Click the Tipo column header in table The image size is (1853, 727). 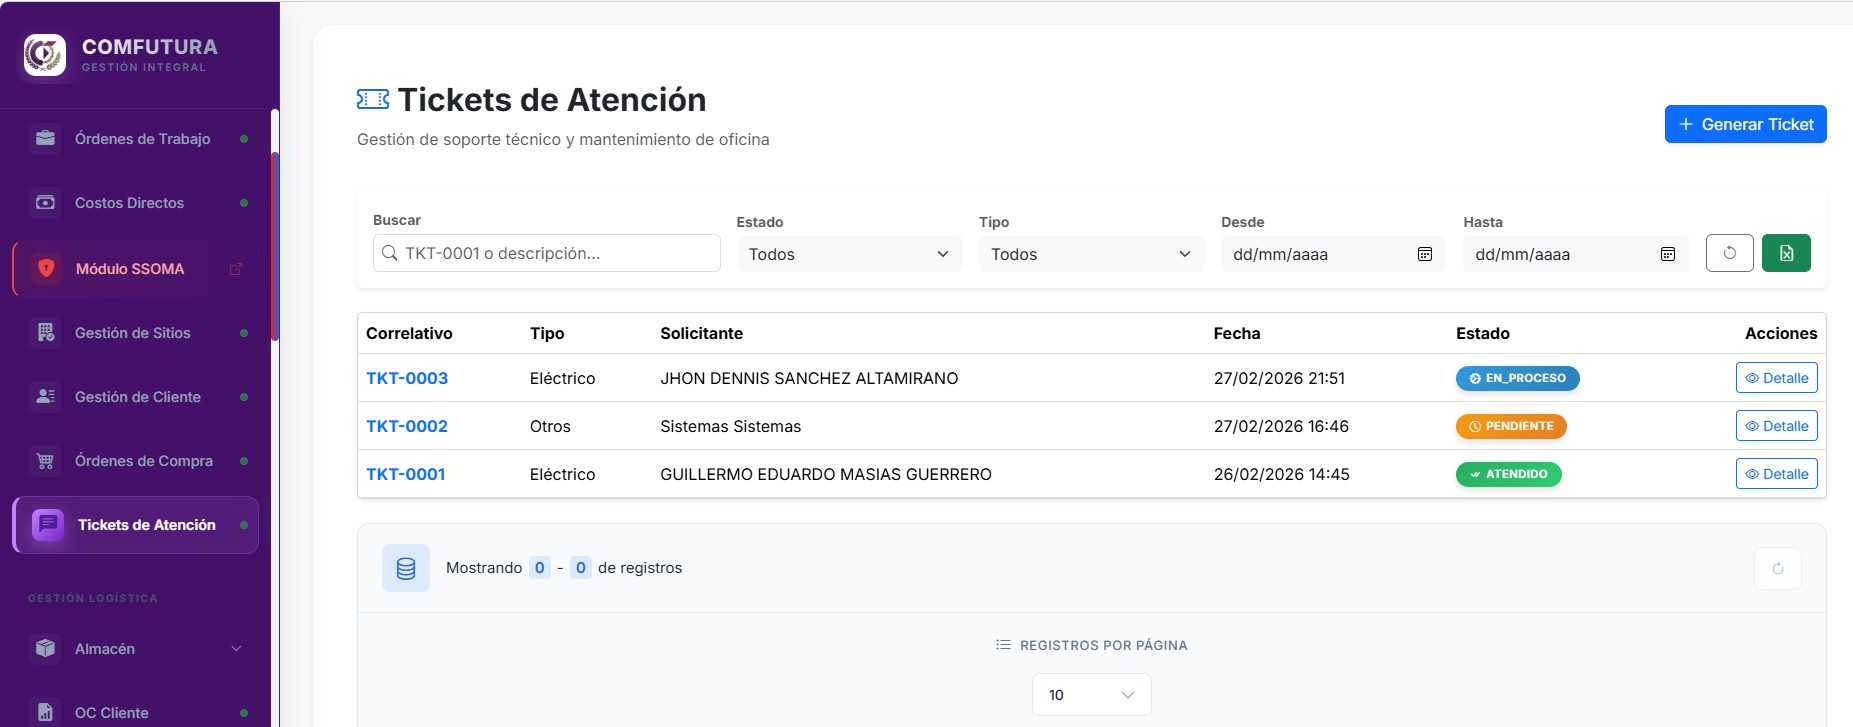coord(547,333)
